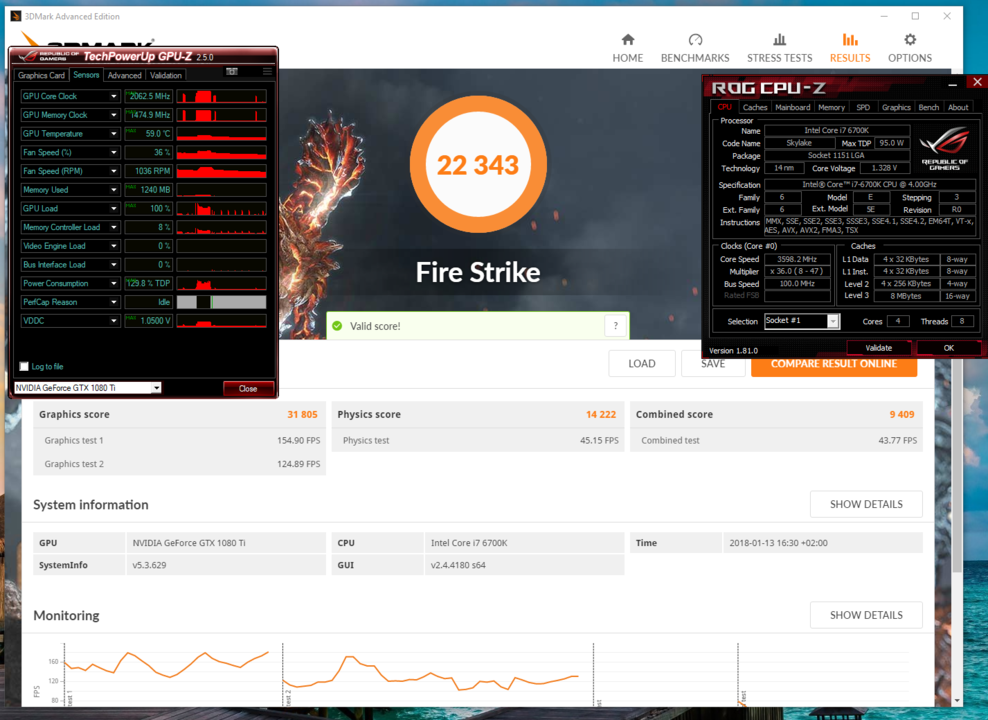Viewport: 988px width, 720px height.
Task: Open the NVIDIA GeForce GTX 1080 Ti selector
Action: [x=88, y=388]
